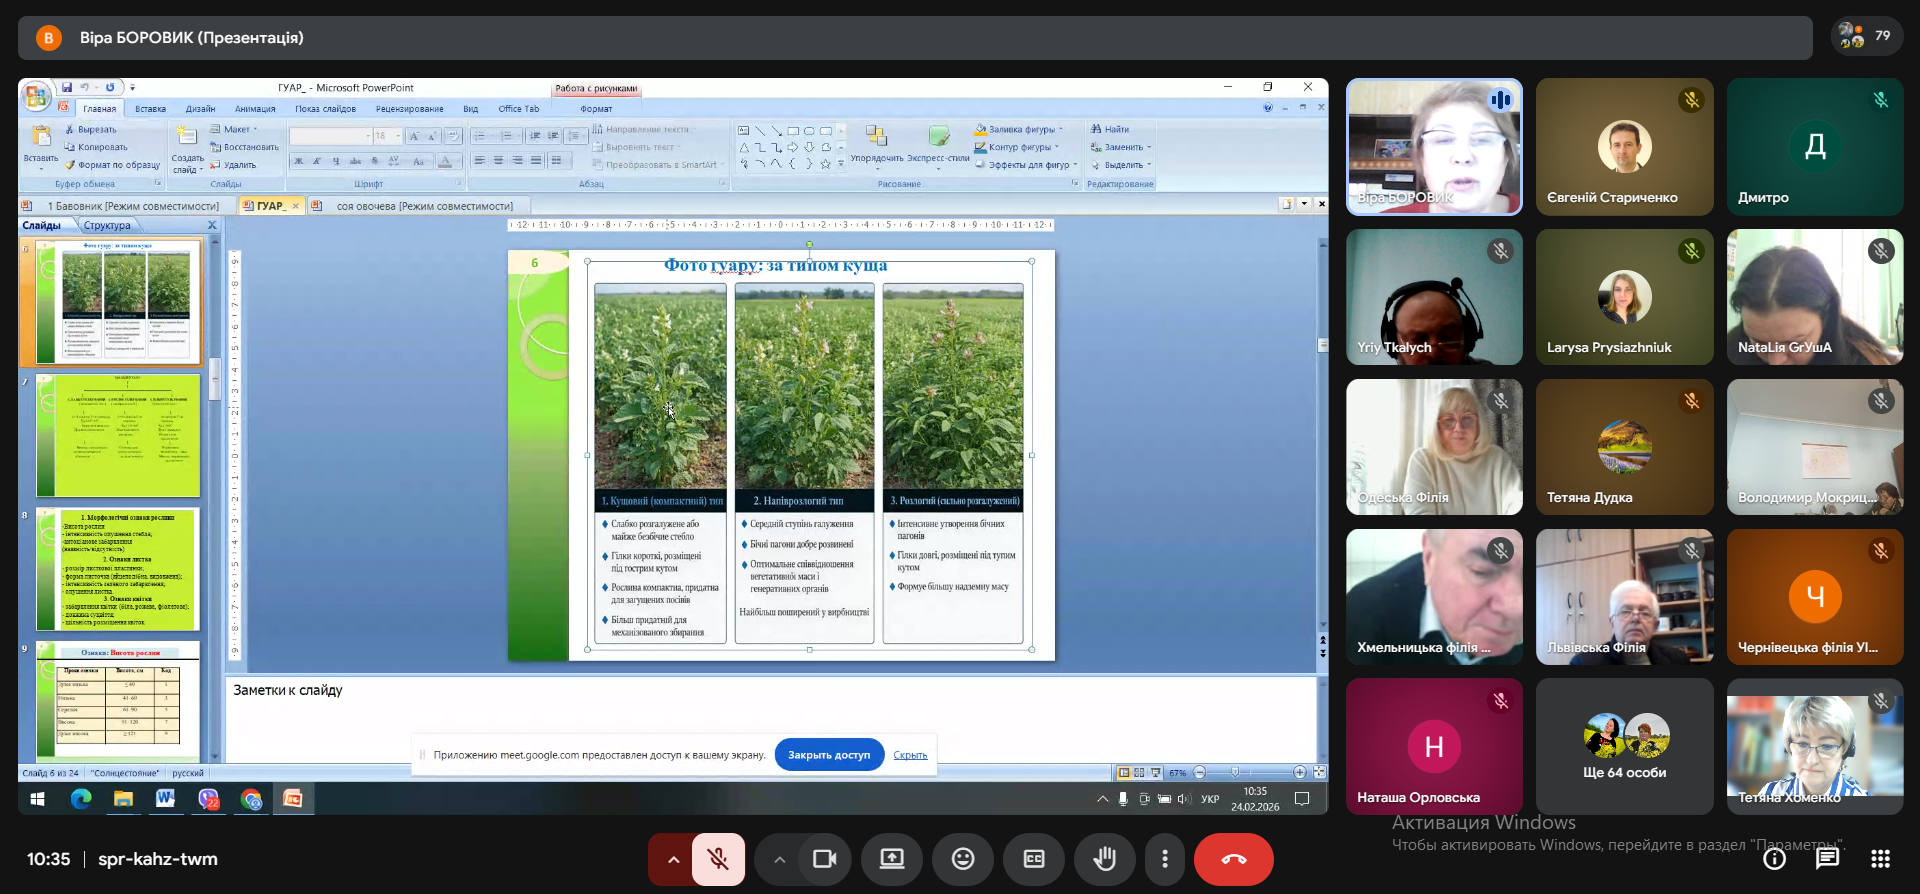Screen dimensions: 1920x894
Task: Open the activities grid icon
Action: coord(1880,859)
